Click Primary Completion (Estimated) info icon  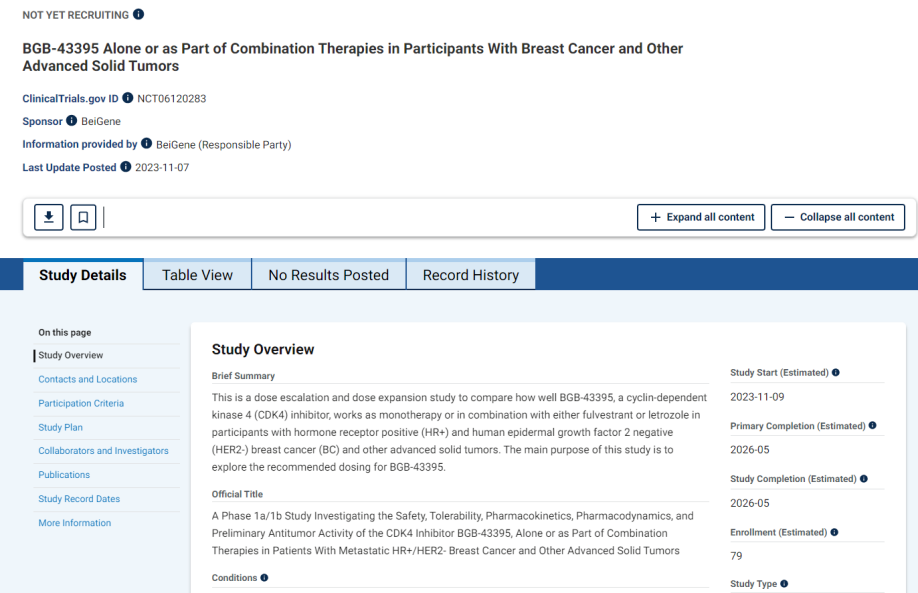873,426
